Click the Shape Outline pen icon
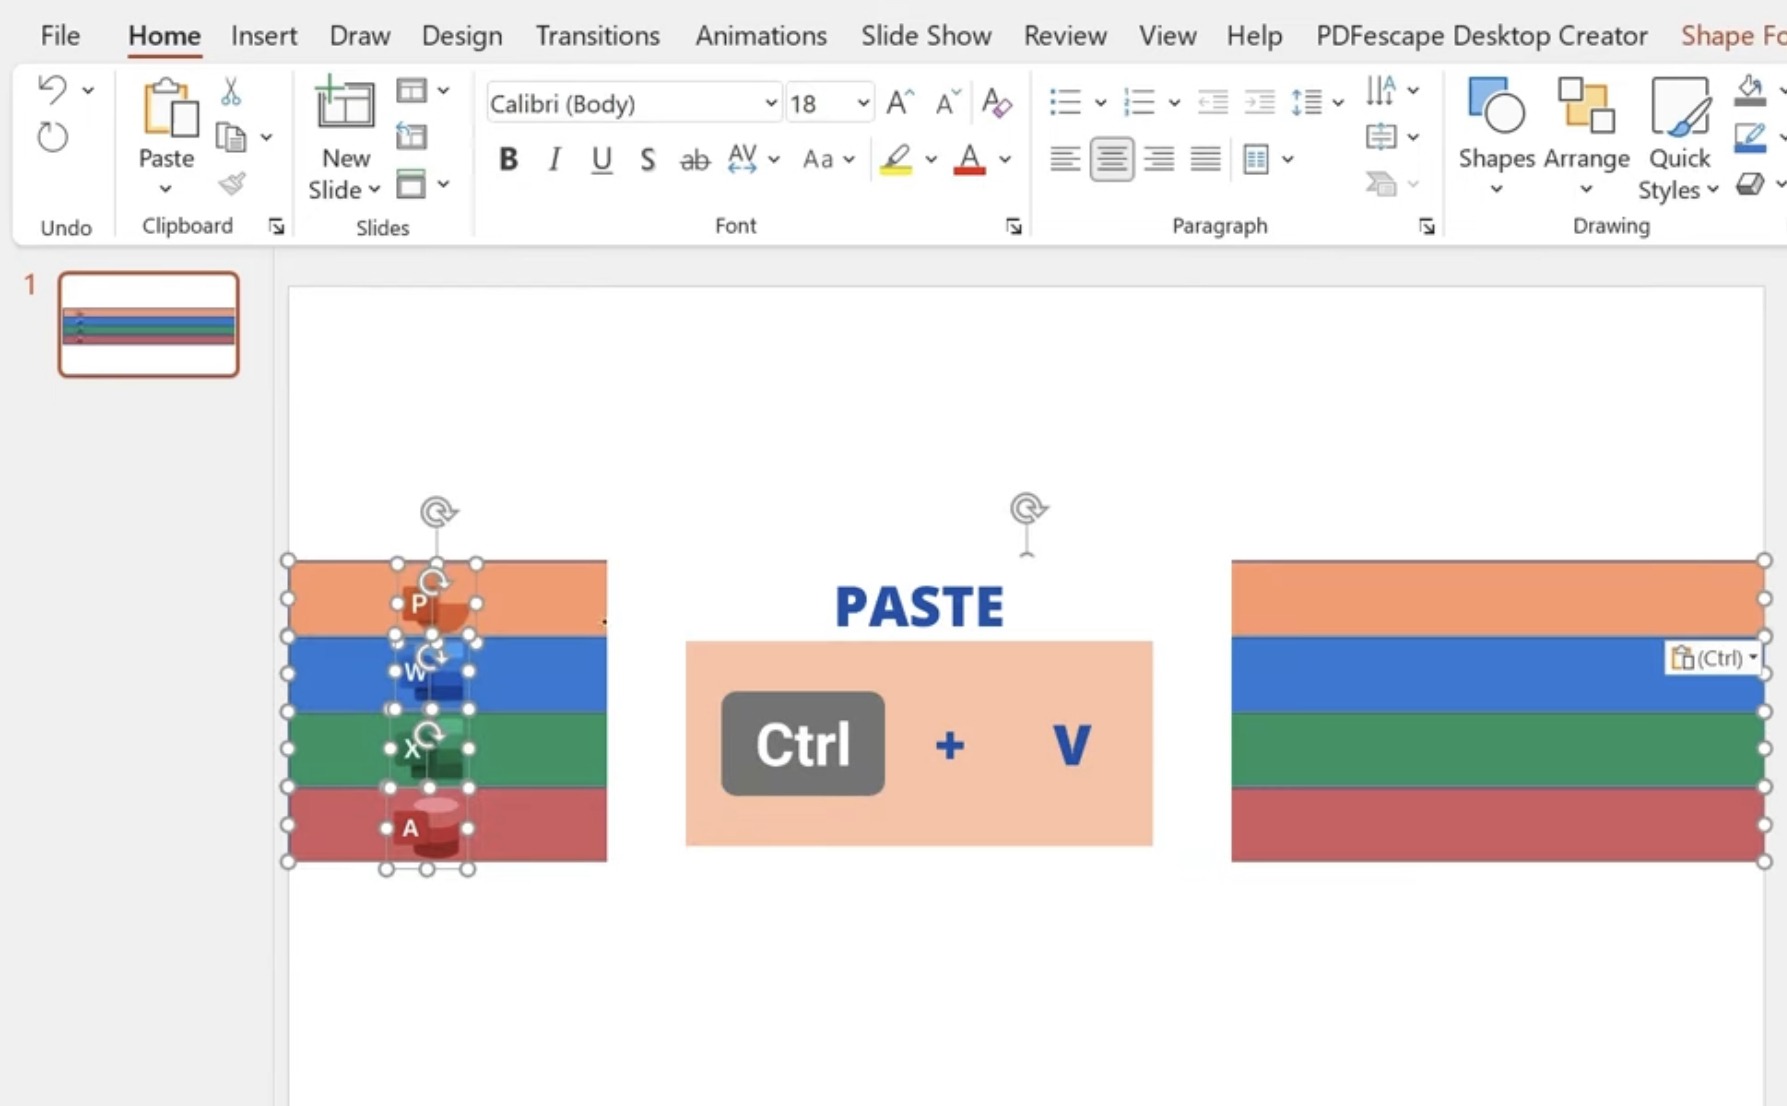1787x1106 pixels. [x=1750, y=137]
